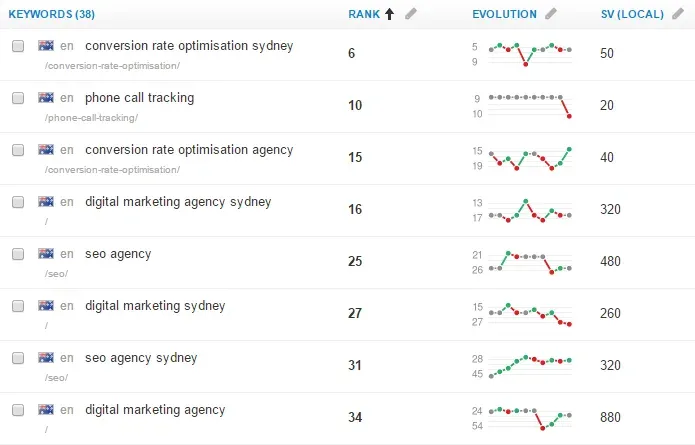Sort by the KEYWORDS (38) column header
This screenshot has width=695, height=445.
51,14
